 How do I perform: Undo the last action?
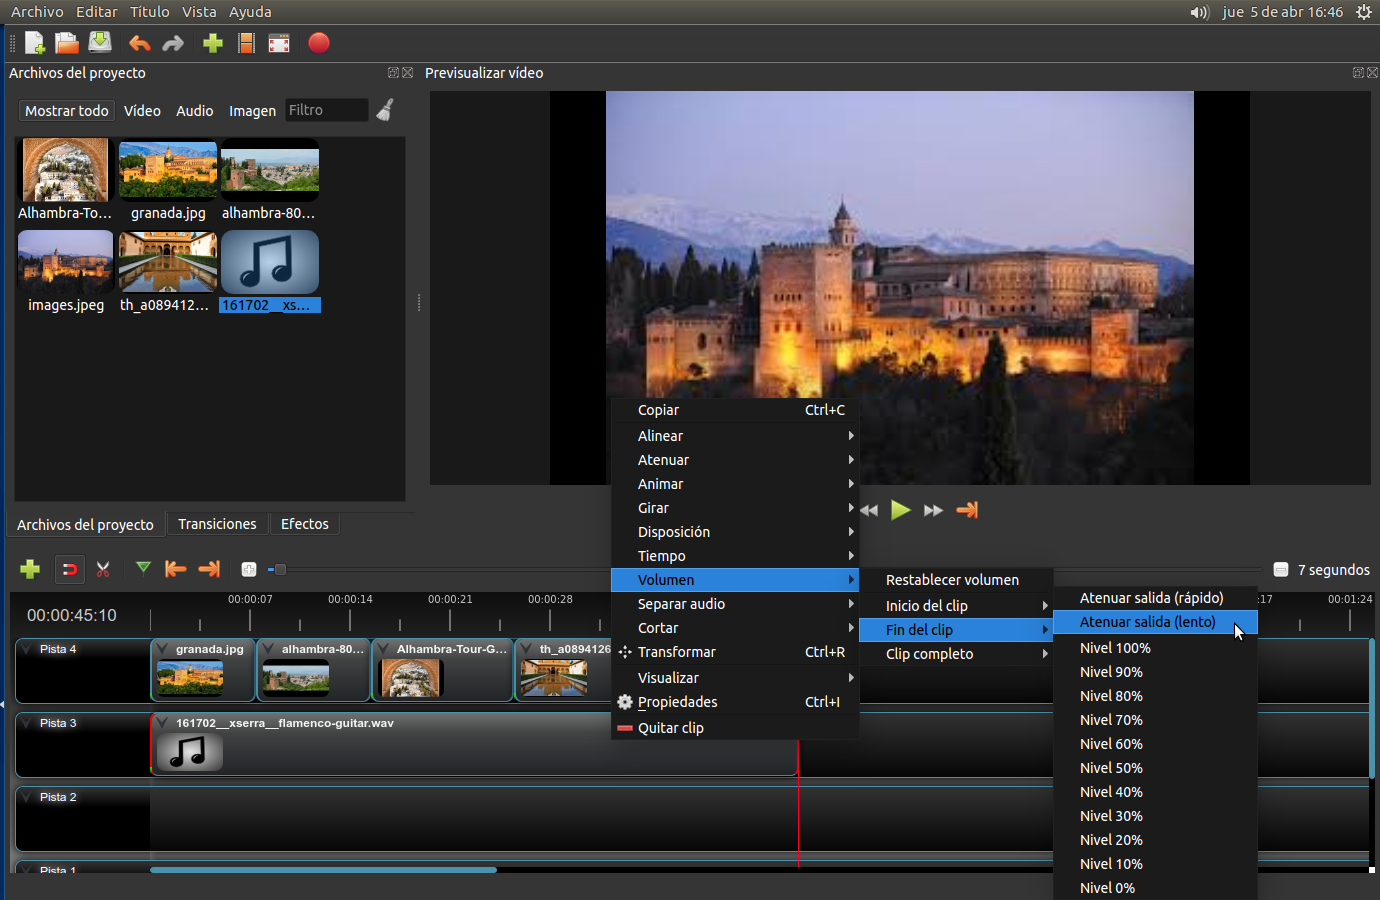[140, 43]
